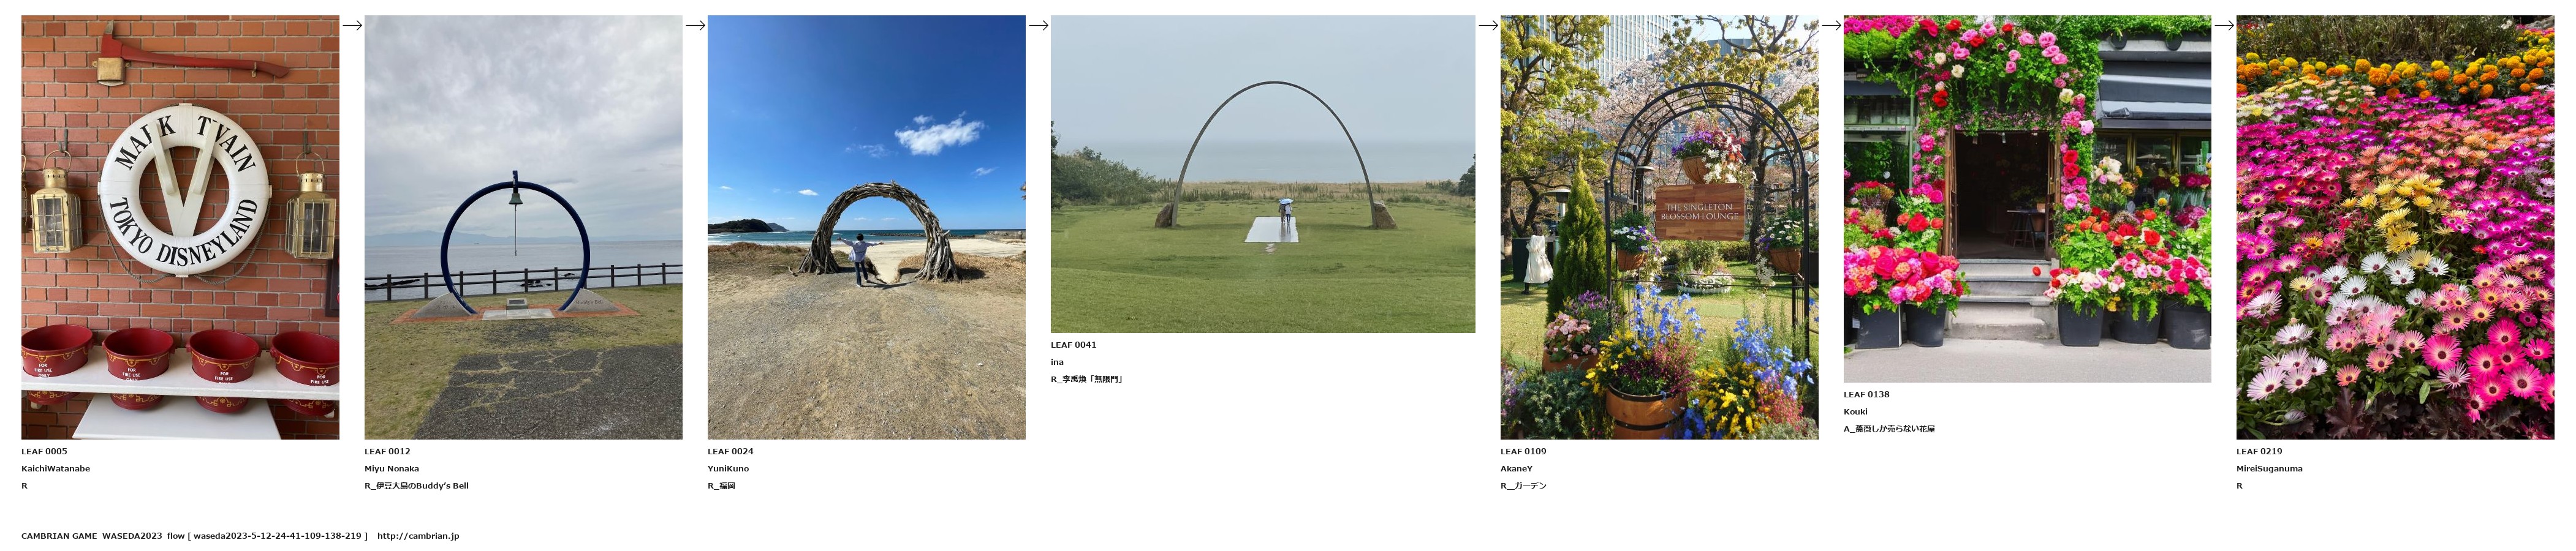Viewport: 2576px width, 551px height.
Task: Click the arrow after the Buddy's Bell photo
Action: pyautogui.click(x=695, y=25)
